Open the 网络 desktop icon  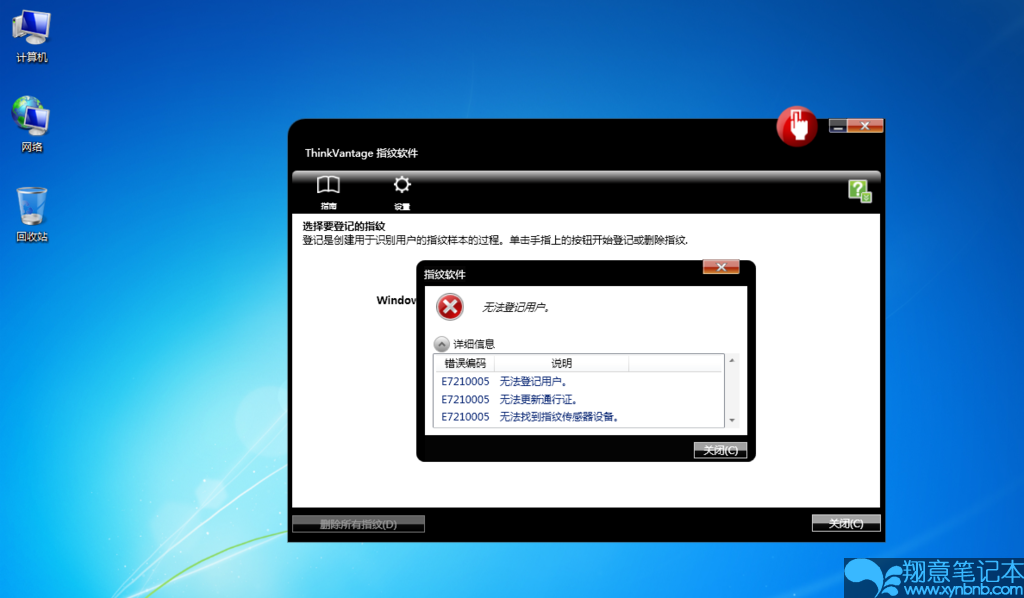point(31,124)
